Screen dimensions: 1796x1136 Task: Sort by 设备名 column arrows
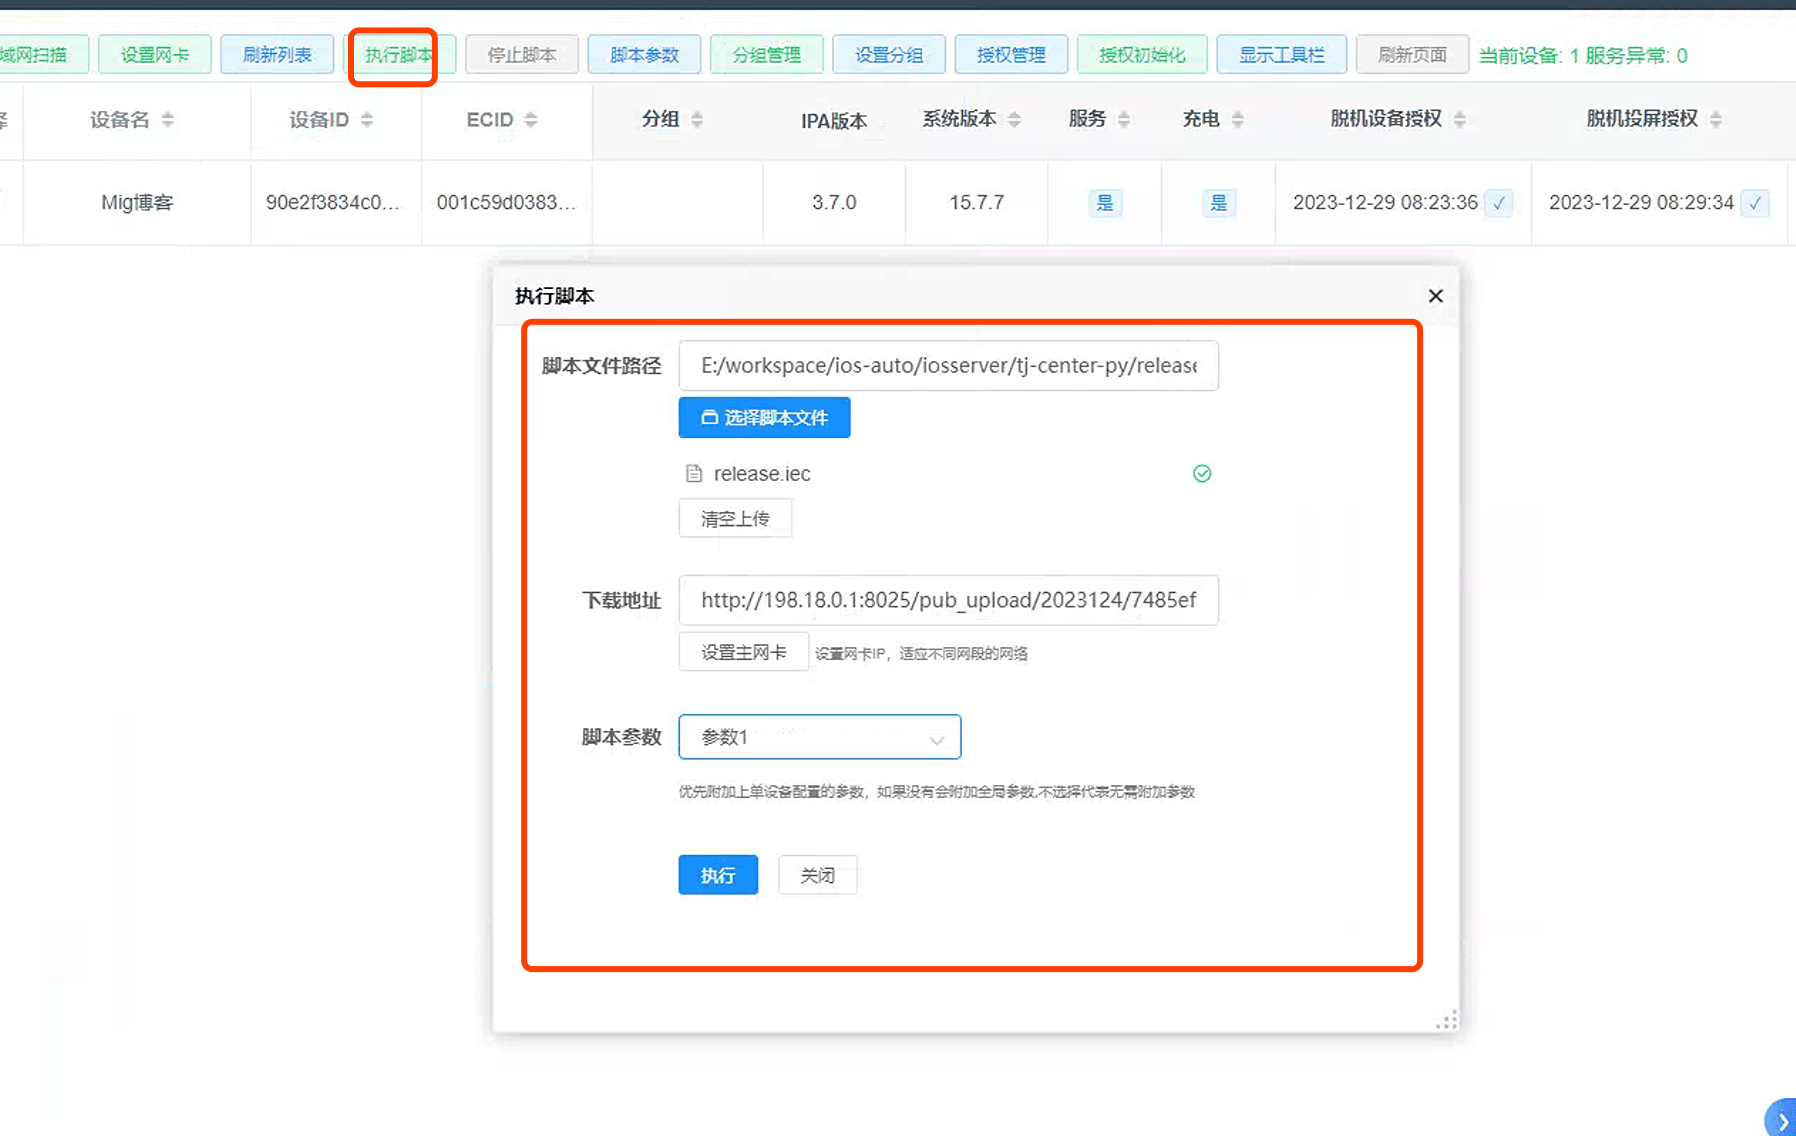coord(168,120)
